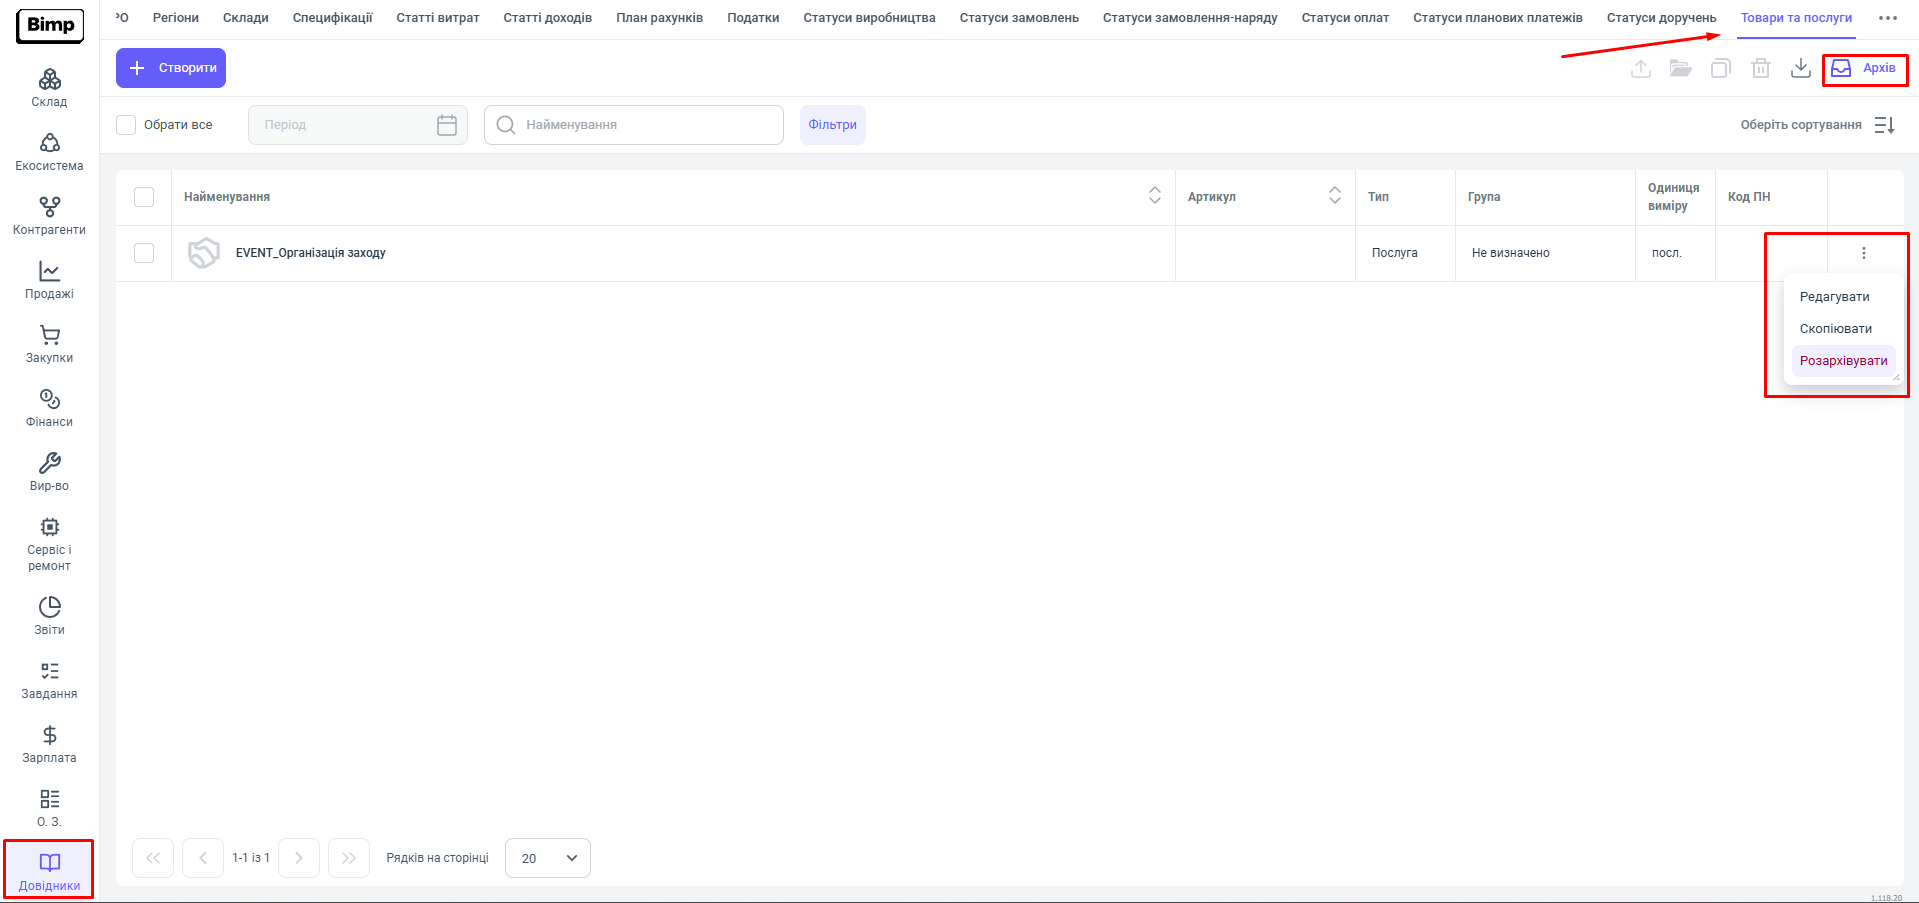Toggle the Обрати все checkbox
This screenshot has height=903, width=1919.
pos(126,125)
